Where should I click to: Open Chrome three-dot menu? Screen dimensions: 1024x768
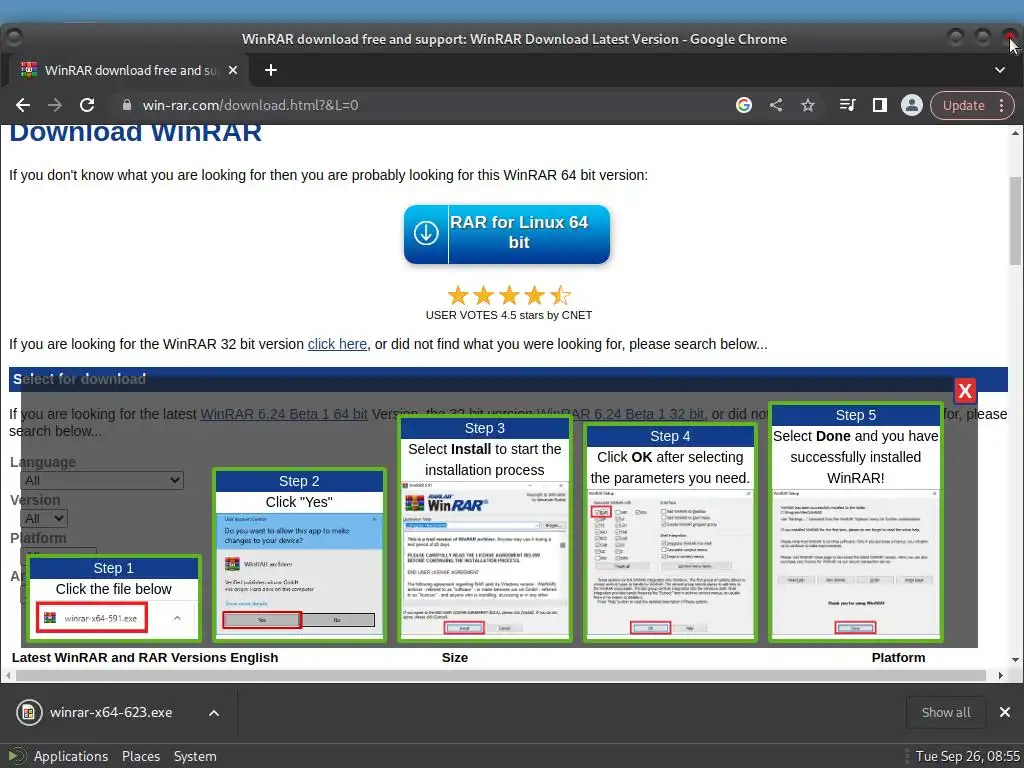point(1002,105)
